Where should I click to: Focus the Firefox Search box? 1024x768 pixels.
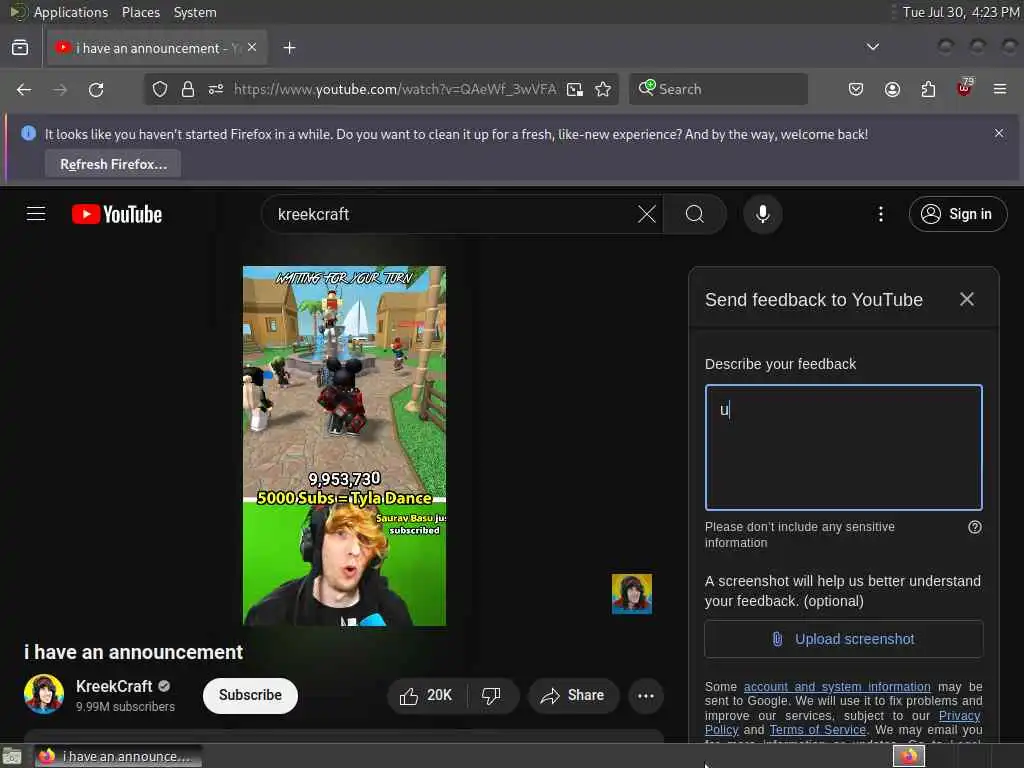tap(718, 89)
